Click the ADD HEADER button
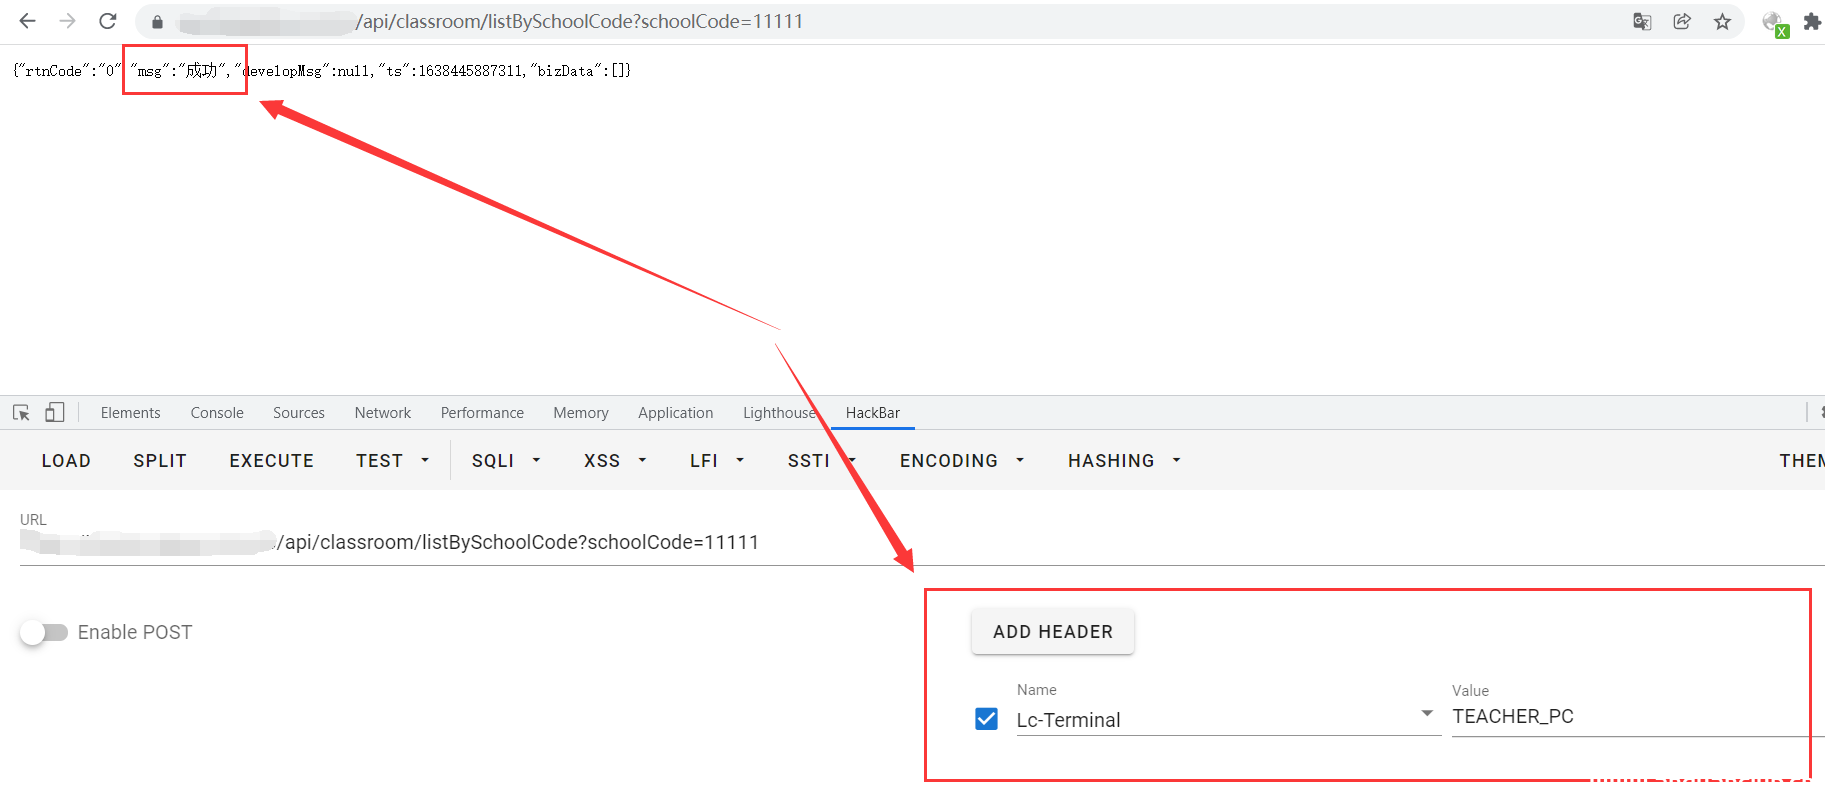 (1052, 632)
